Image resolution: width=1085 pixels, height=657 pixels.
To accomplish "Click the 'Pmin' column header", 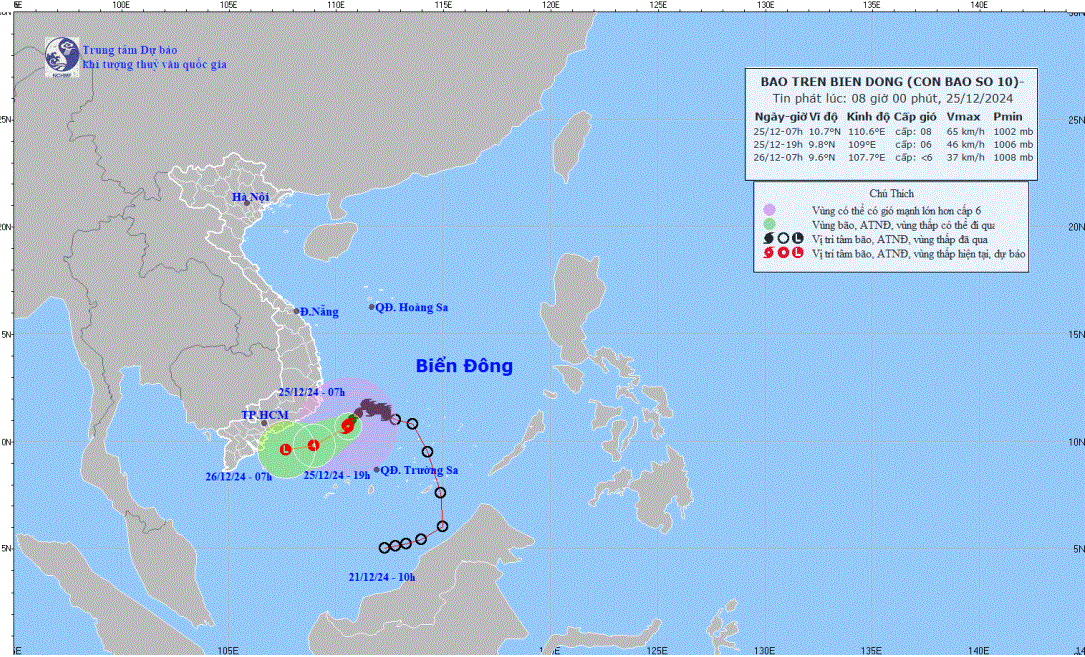I will pos(1008,117).
